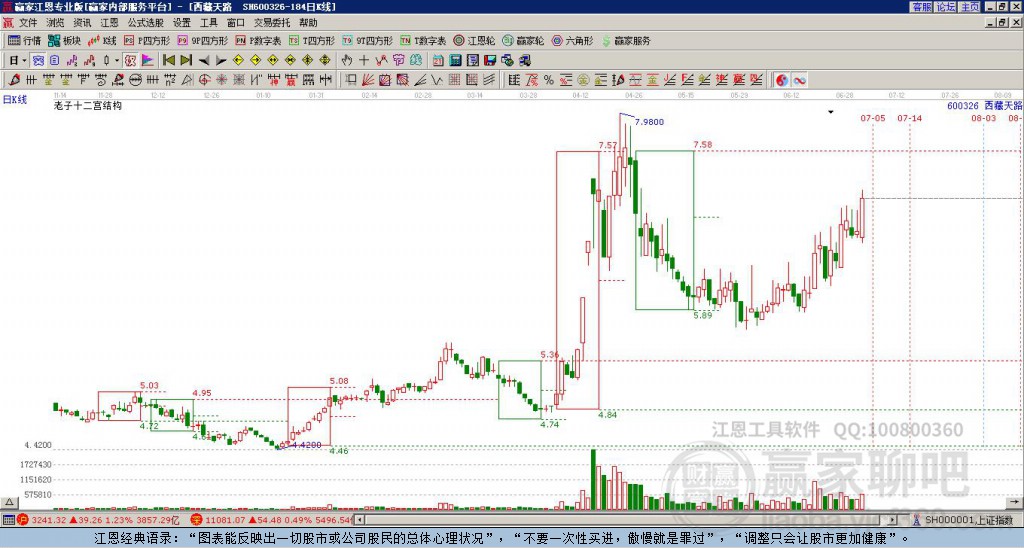
Task: Click the 3241.32 index value in status bar
Action: pos(49,520)
